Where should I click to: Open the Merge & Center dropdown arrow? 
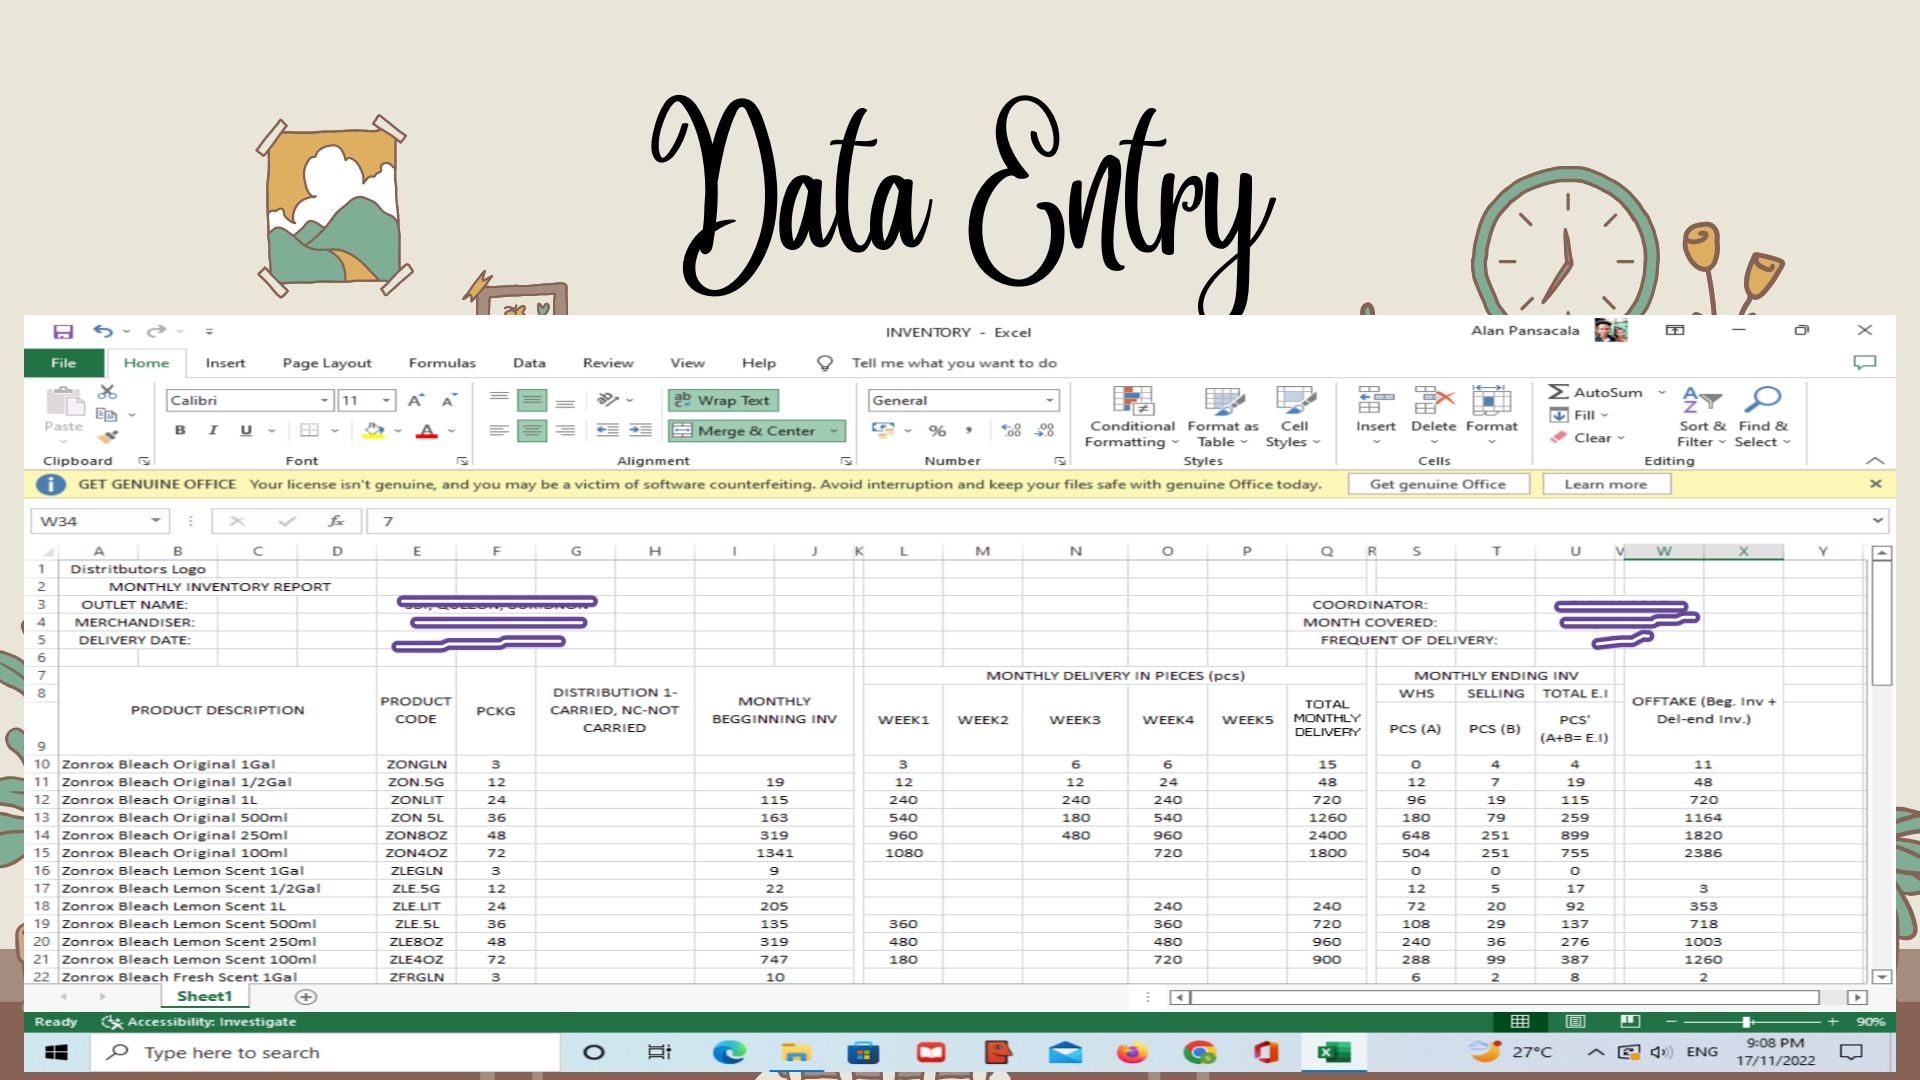pos(833,431)
